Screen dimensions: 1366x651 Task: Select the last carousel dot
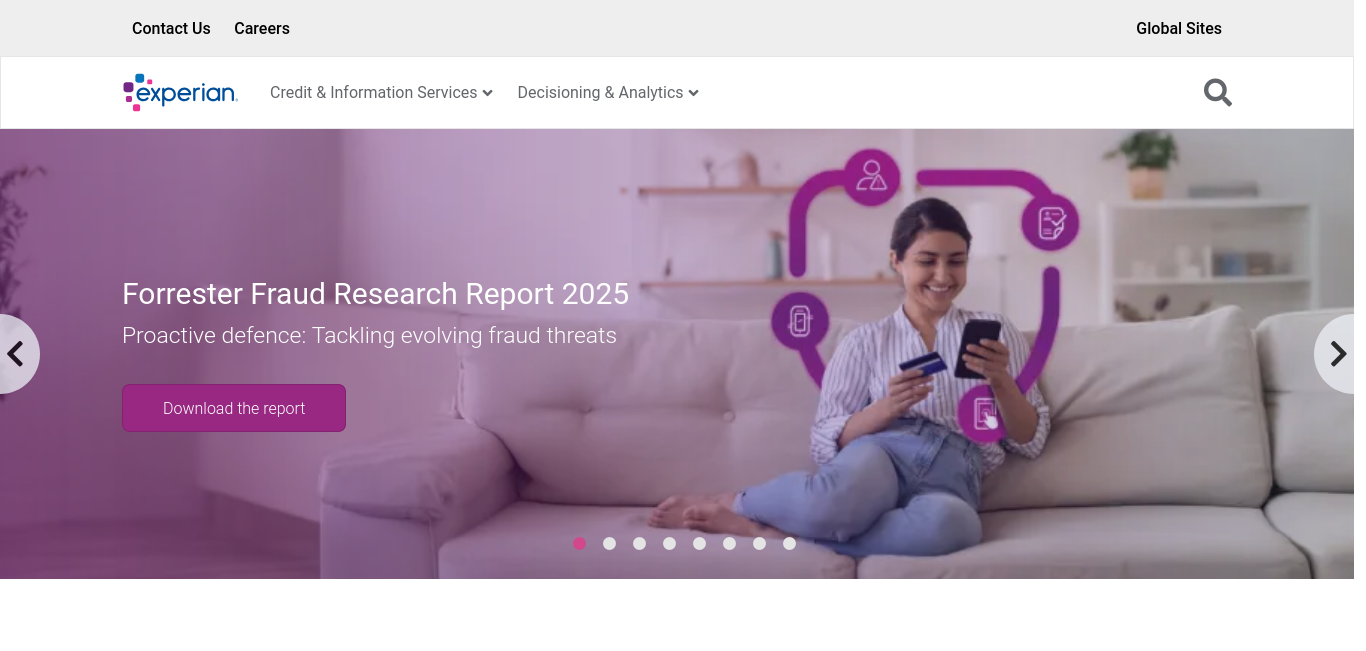pyautogui.click(x=789, y=543)
